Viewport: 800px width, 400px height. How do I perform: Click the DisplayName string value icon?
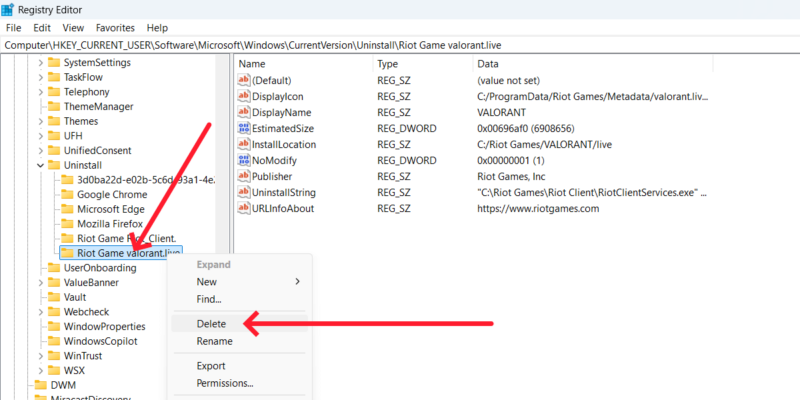click(244, 113)
